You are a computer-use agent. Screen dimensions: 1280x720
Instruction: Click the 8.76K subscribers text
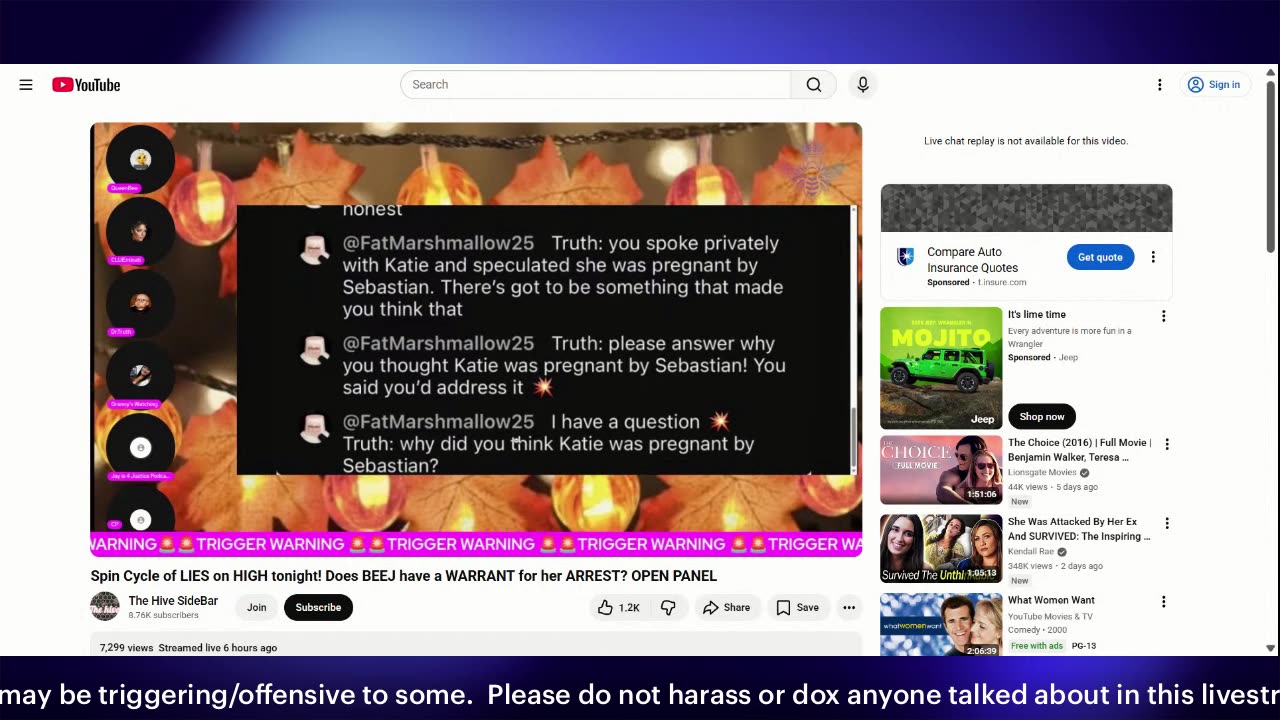pos(163,616)
